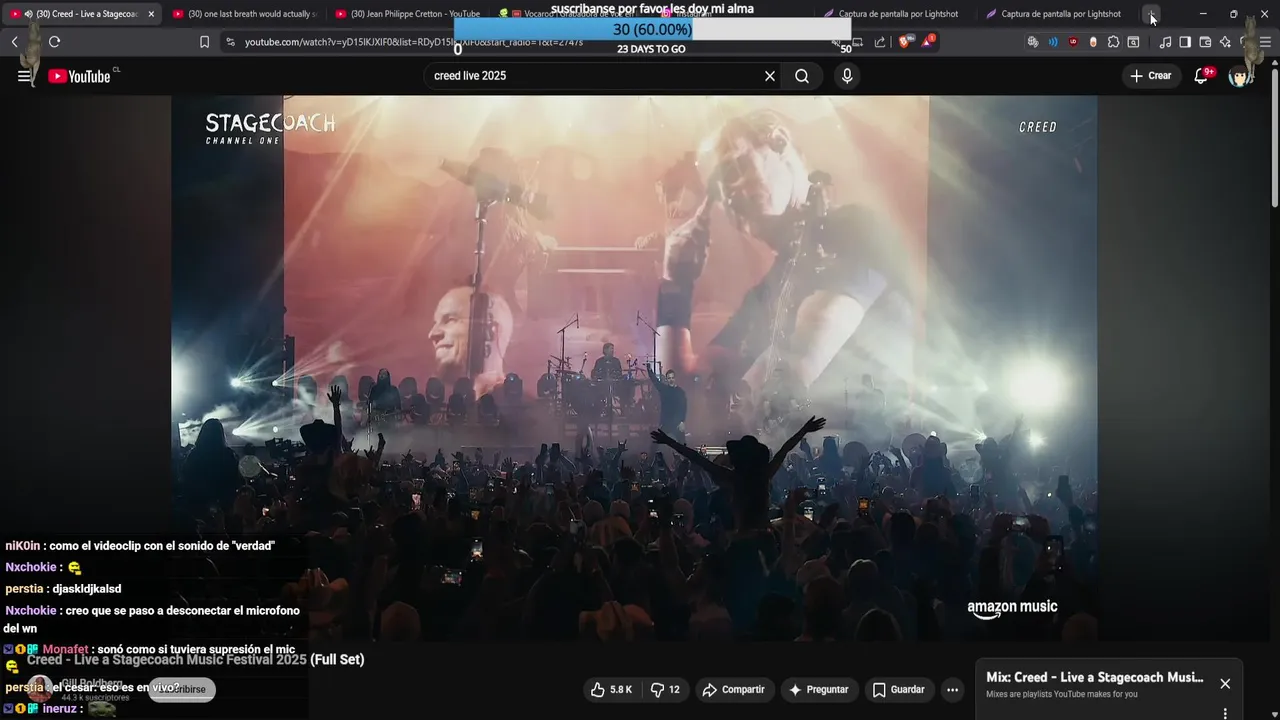Viewport: 1280px width, 720px height.
Task: Switch to the Jean Philippe Cretton tab
Action: (x=408, y=14)
